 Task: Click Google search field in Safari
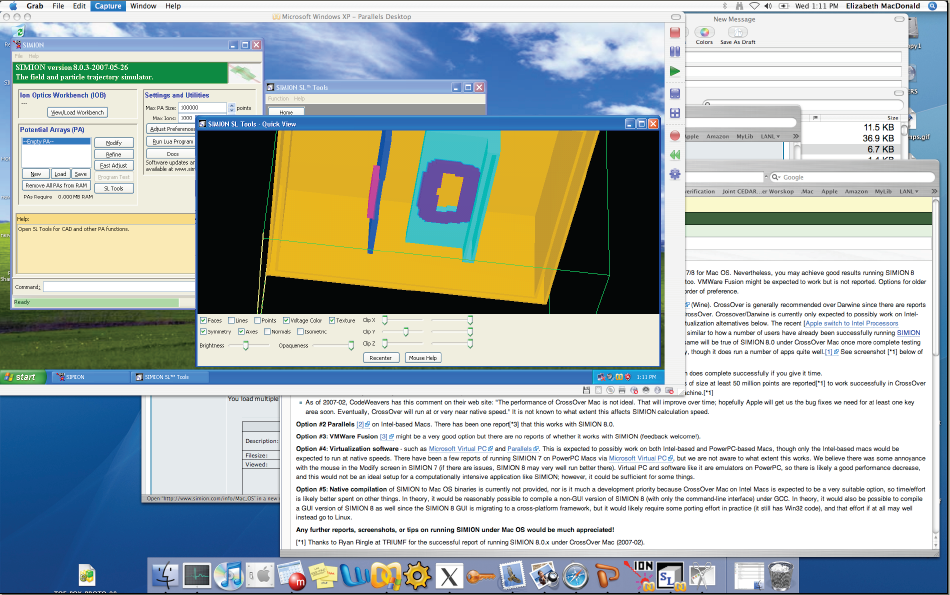click(852, 177)
